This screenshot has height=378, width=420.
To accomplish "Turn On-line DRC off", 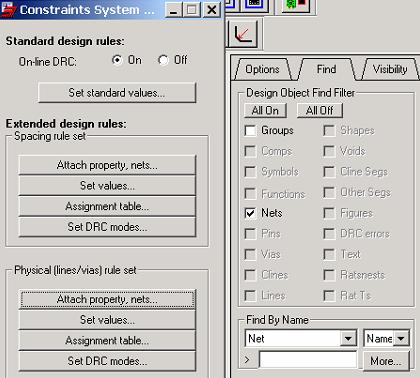I will [163, 60].
